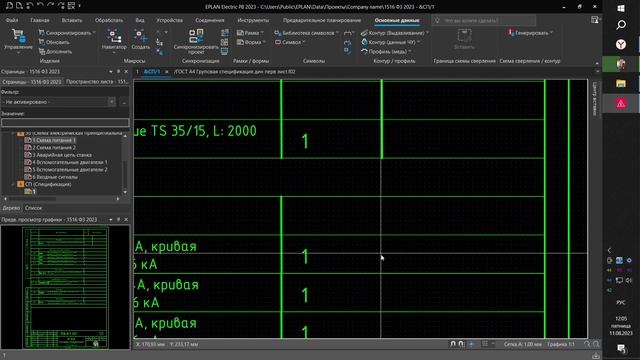This screenshot has height=360, width=640.
Task: Switch to the Вставить ribbon tab
Action: click(72, 20)
